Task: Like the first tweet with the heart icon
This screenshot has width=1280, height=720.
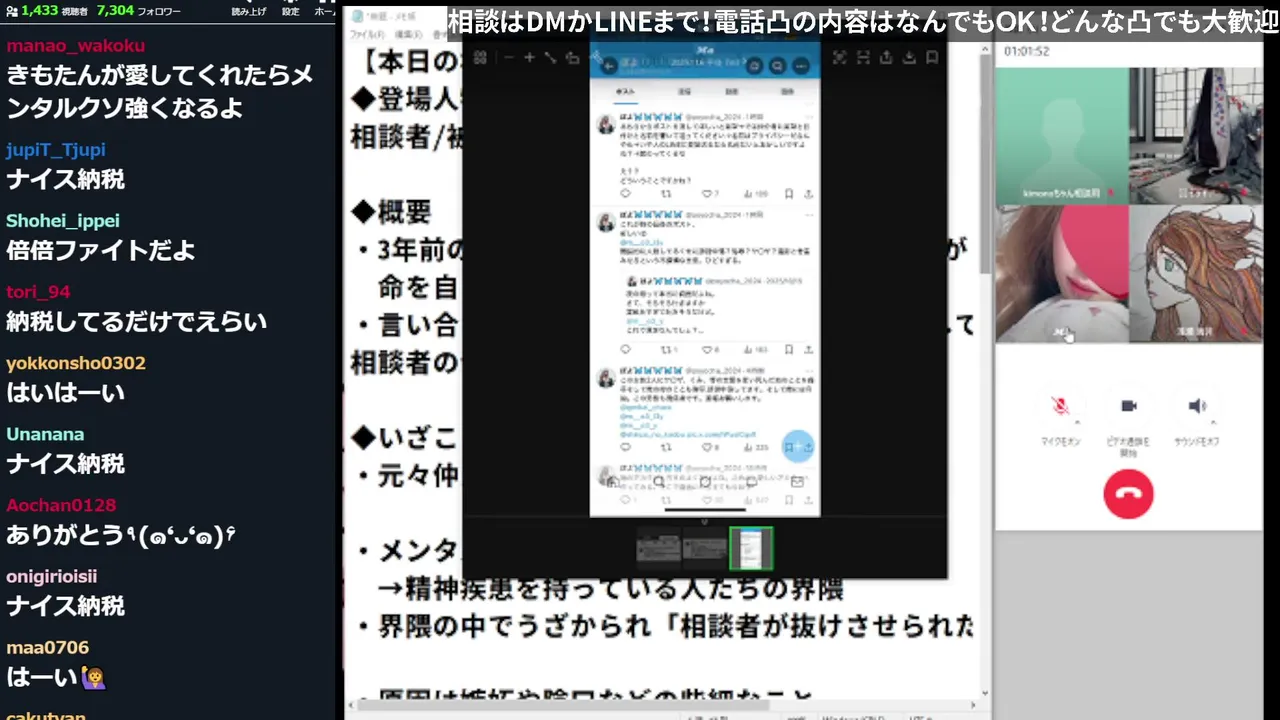Action: pyautogui.click(x=706, y=193)
